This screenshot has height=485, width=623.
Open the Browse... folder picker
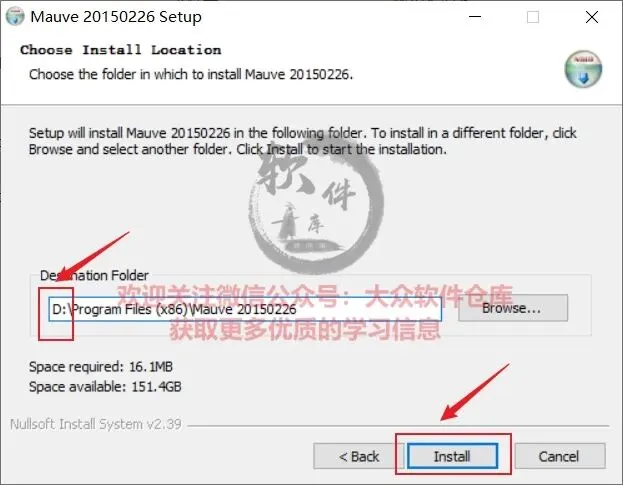coord(513,308)
